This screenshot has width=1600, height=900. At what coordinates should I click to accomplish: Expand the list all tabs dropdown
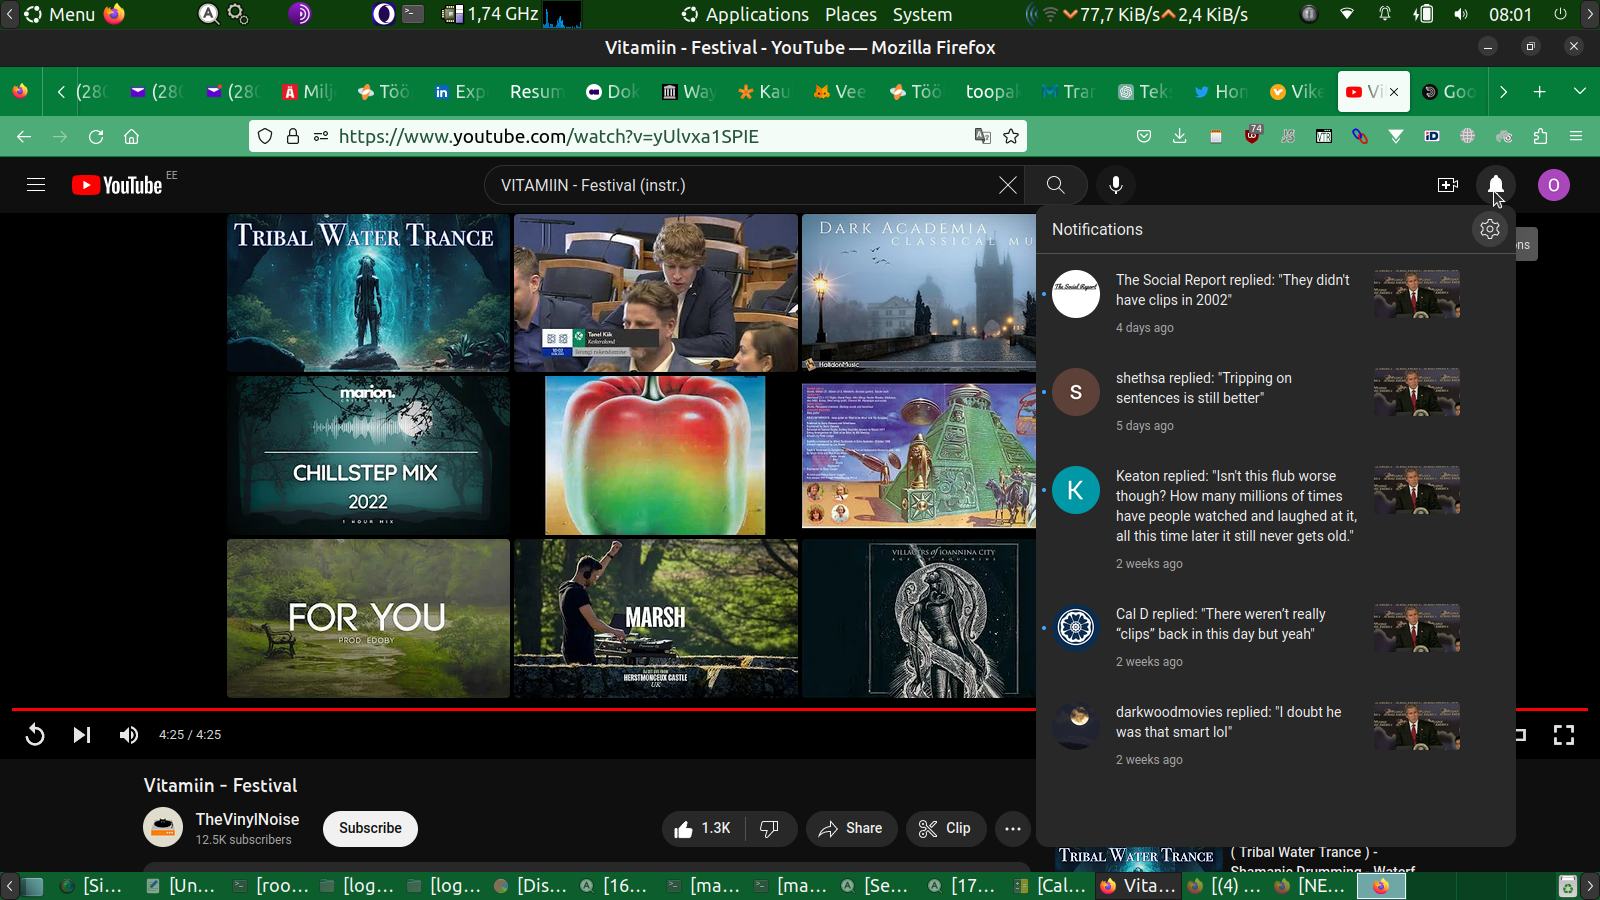tap(1580, 92)
